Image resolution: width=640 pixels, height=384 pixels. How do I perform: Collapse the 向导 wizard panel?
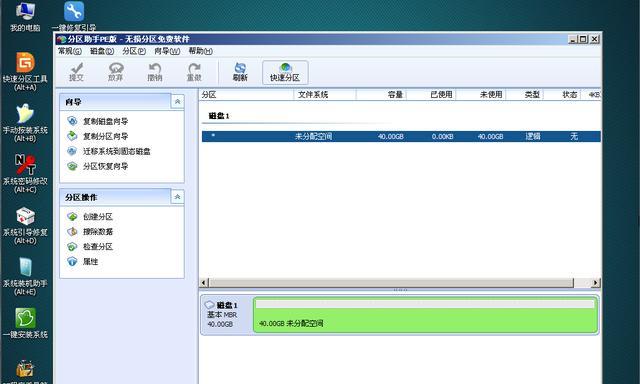point(178,102)
